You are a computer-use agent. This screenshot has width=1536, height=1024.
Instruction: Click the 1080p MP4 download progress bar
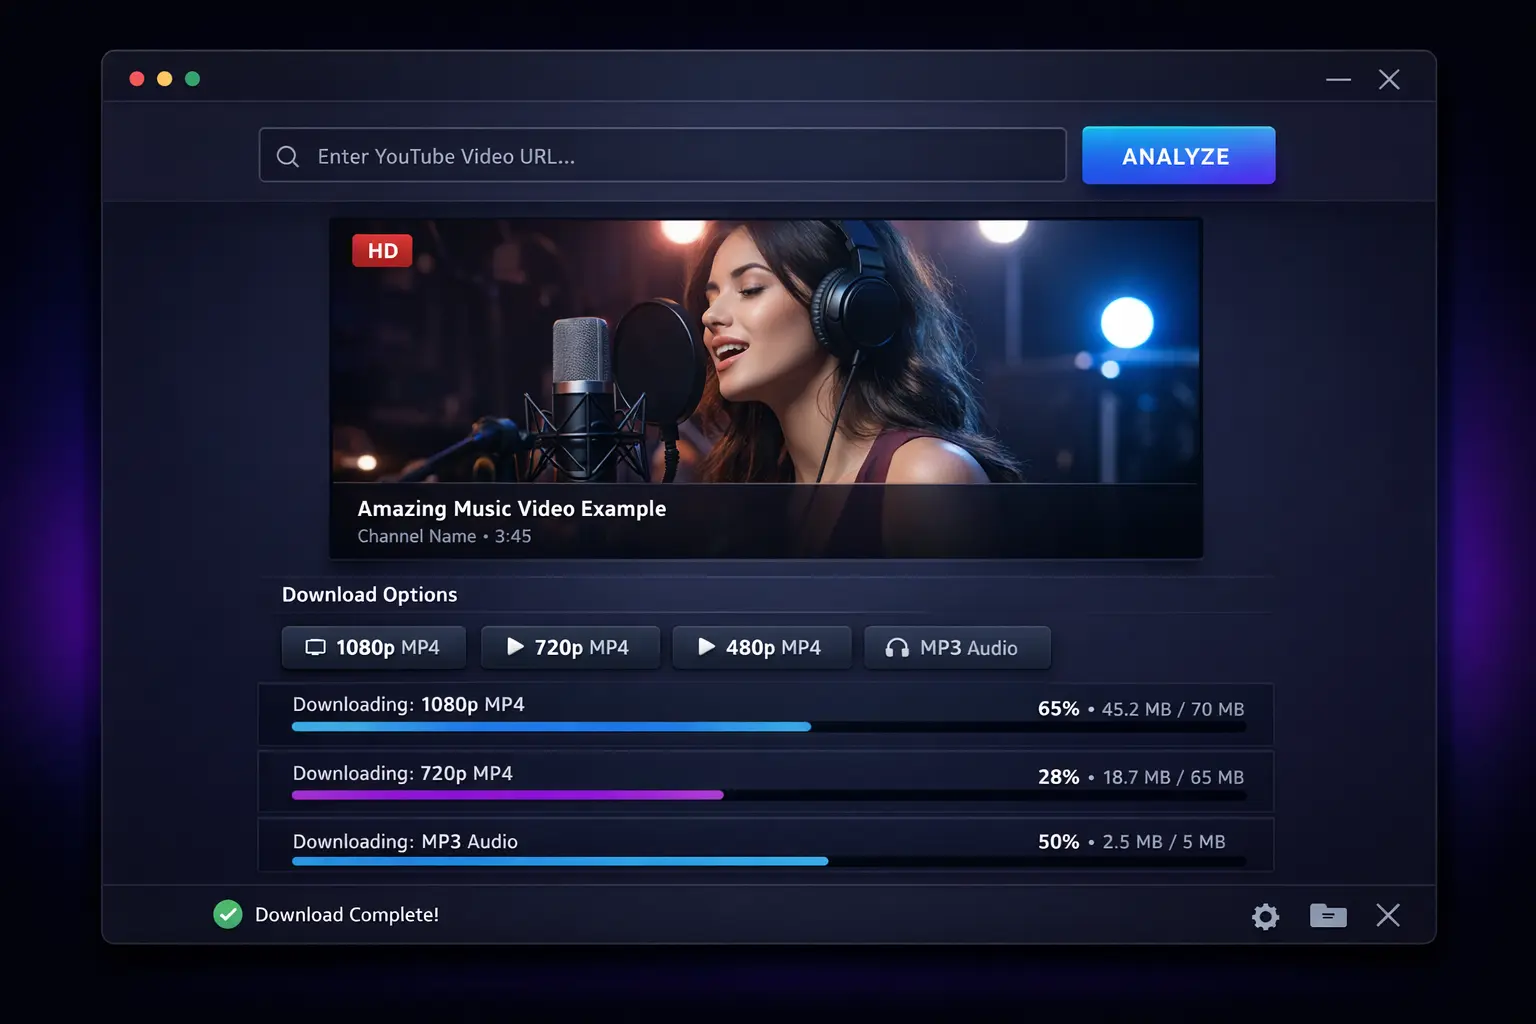(768, 727)
